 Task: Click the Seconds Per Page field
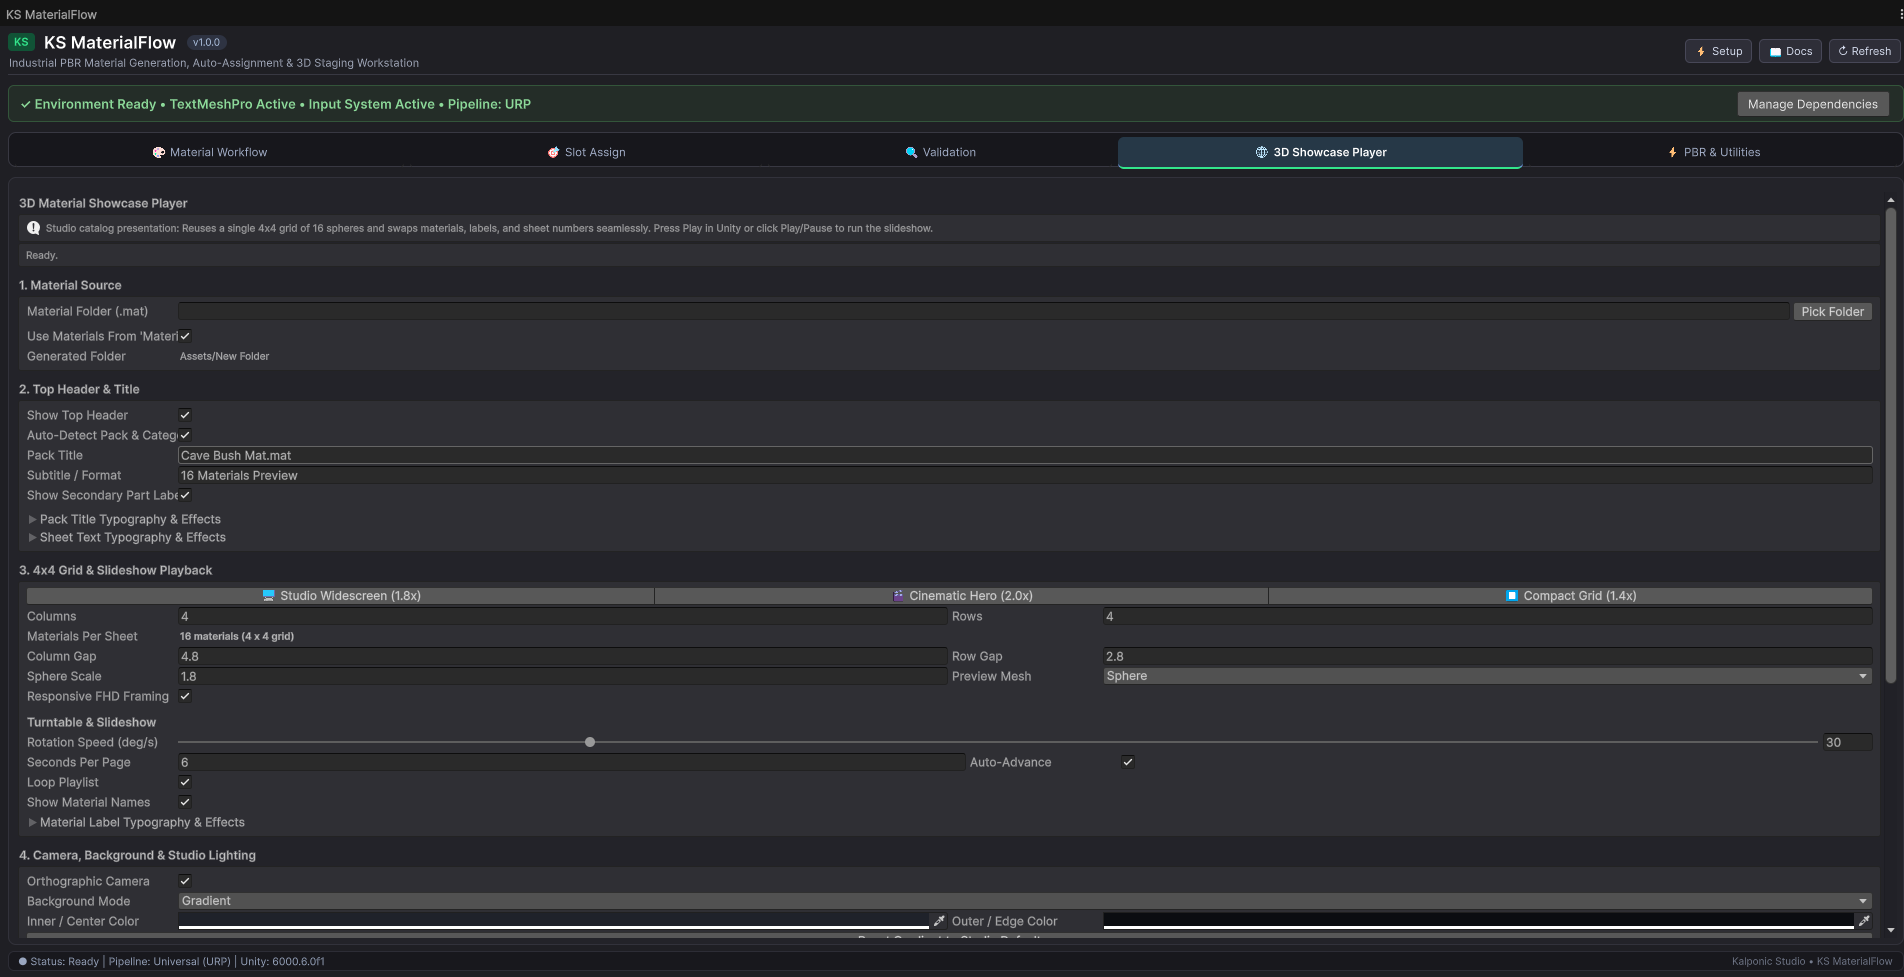[571, 762]
